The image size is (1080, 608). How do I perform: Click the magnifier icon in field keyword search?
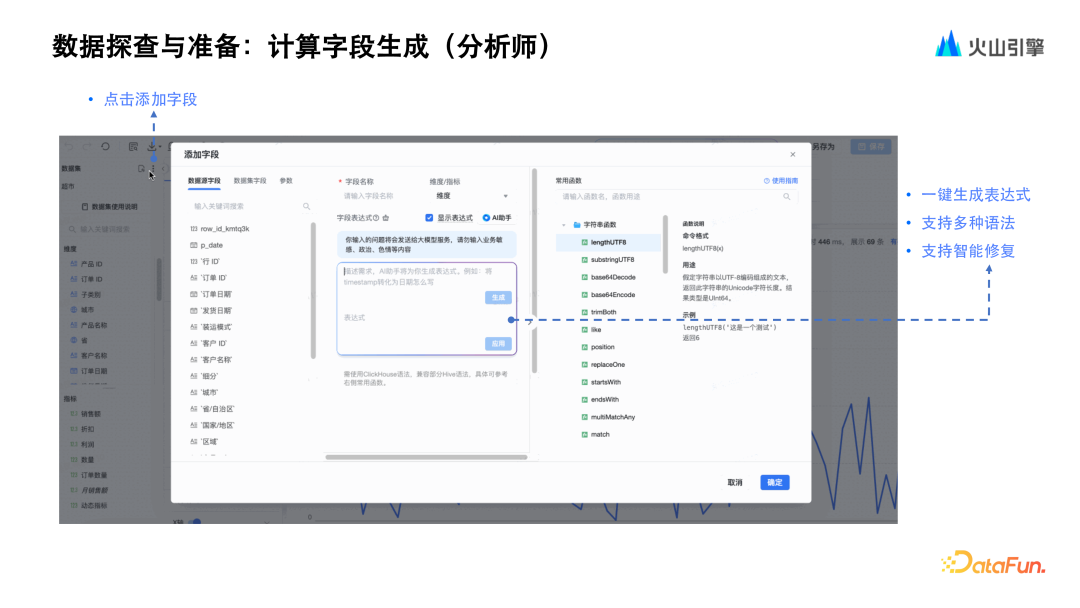306,206
